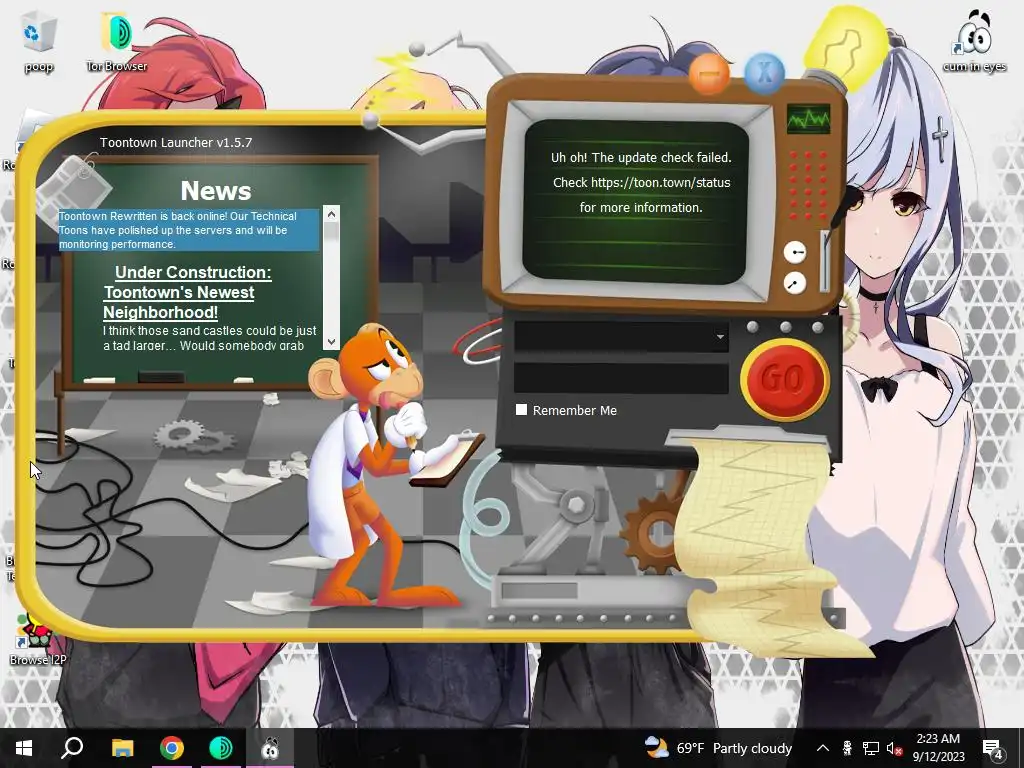Click the News chalkboard heading
The image size is (1024, 768).
tap(216, 191)
